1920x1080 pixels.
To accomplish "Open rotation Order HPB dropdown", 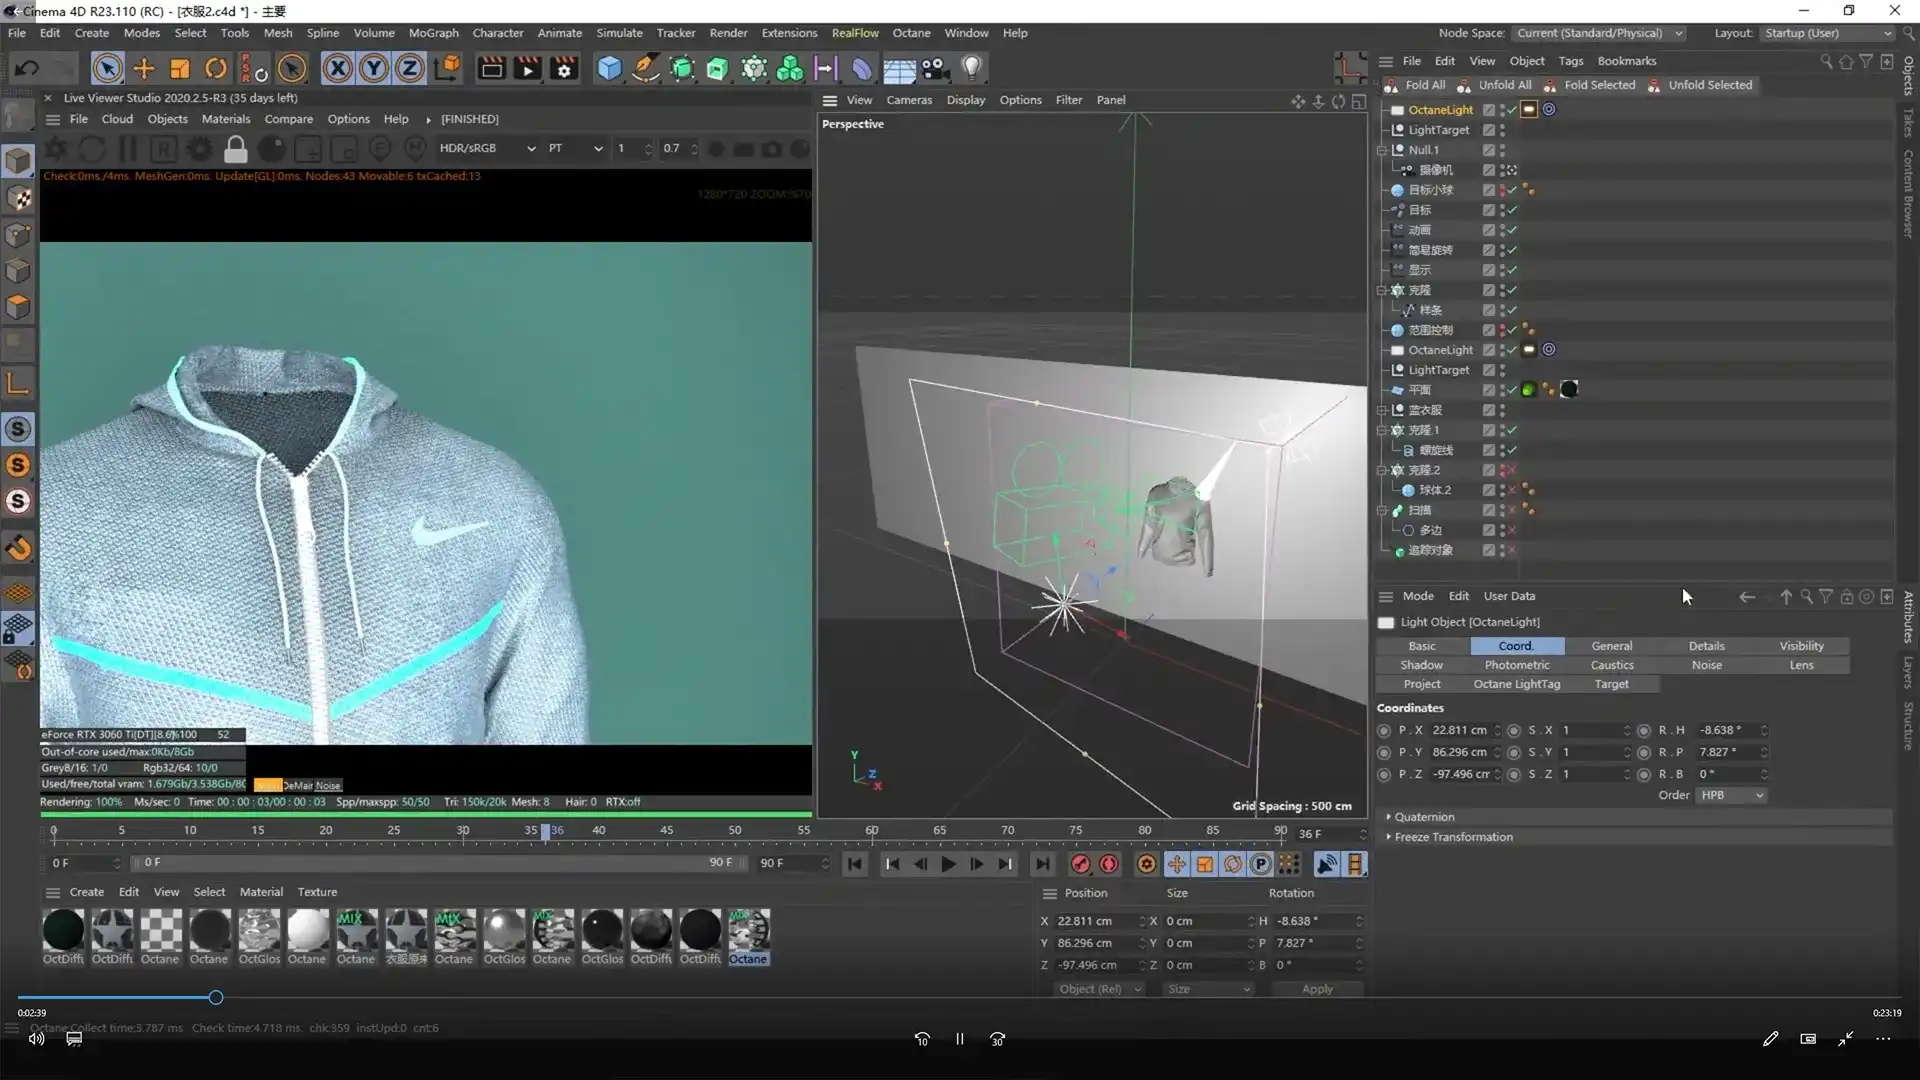I will (1732, 796).
